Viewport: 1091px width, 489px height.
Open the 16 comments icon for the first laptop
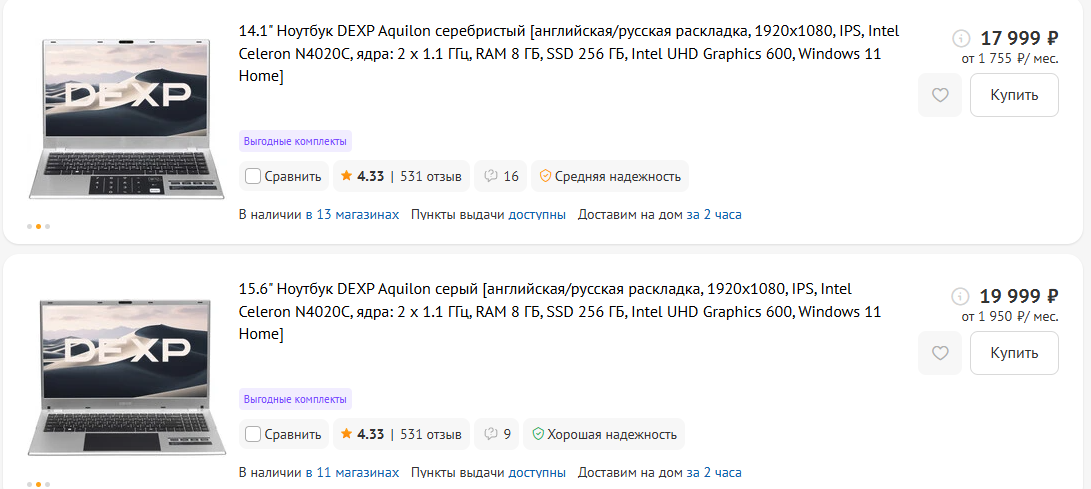coord(501,177)
